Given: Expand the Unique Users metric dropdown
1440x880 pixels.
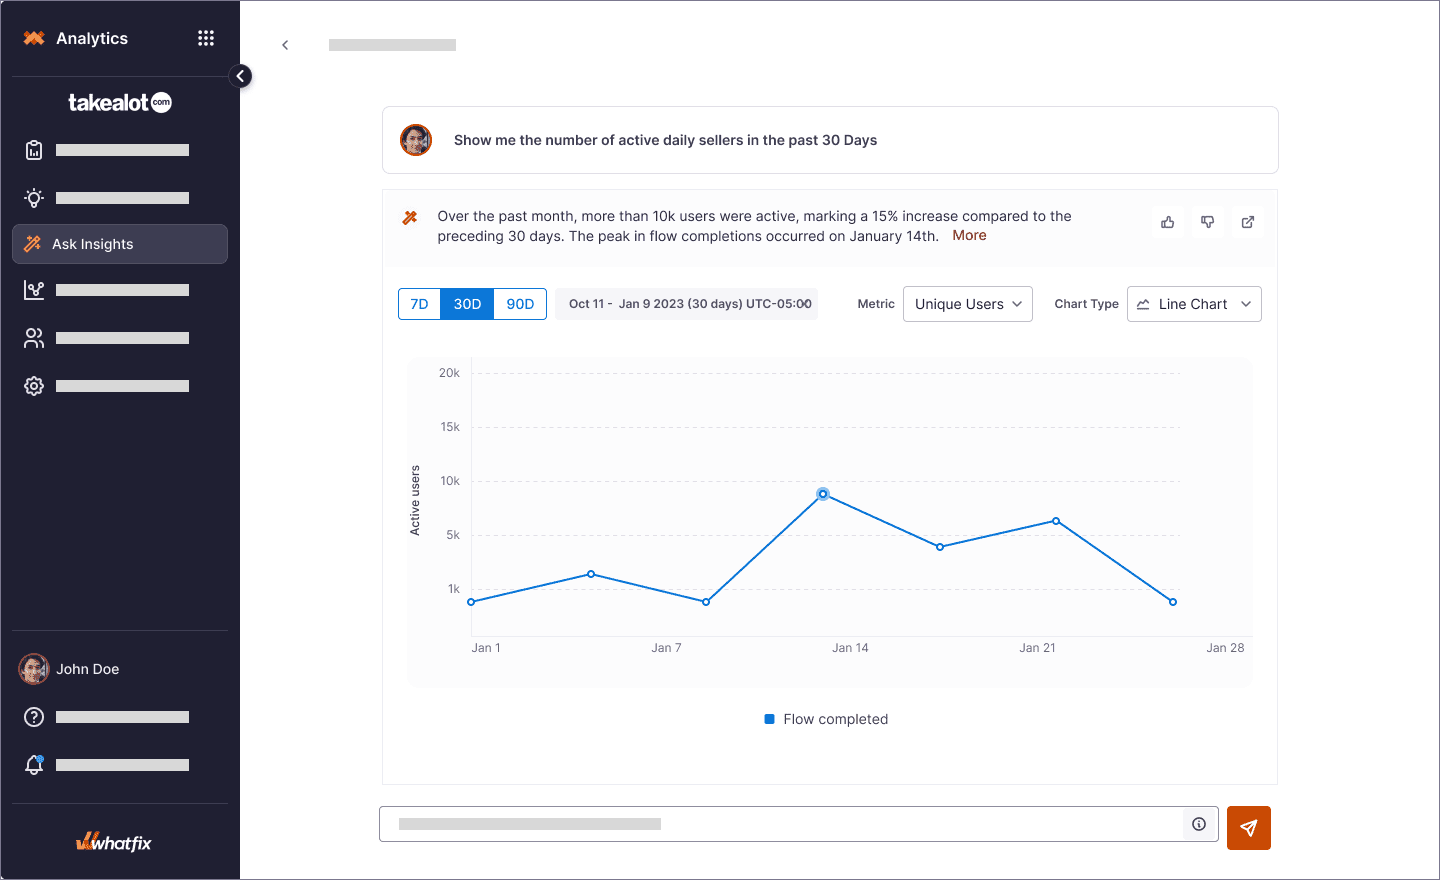Looking at the screenshot, I should (x=967, y=304).
